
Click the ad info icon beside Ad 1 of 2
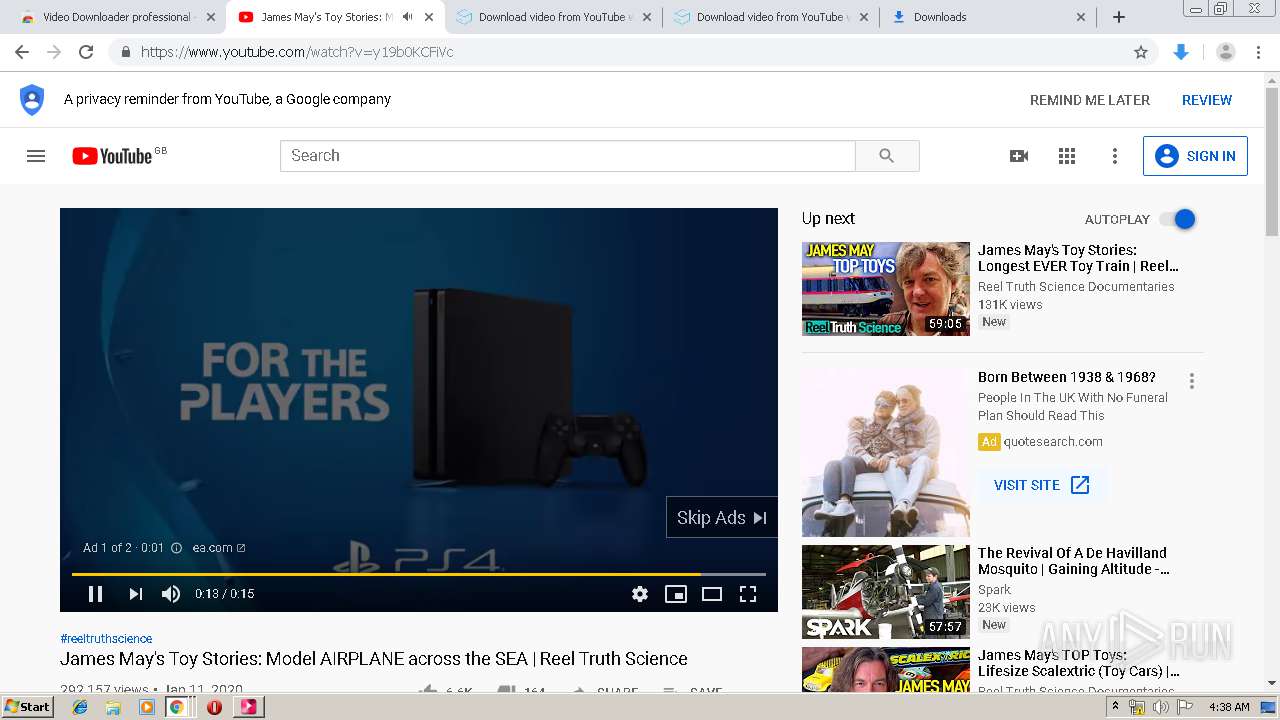[x=177, y=548]
